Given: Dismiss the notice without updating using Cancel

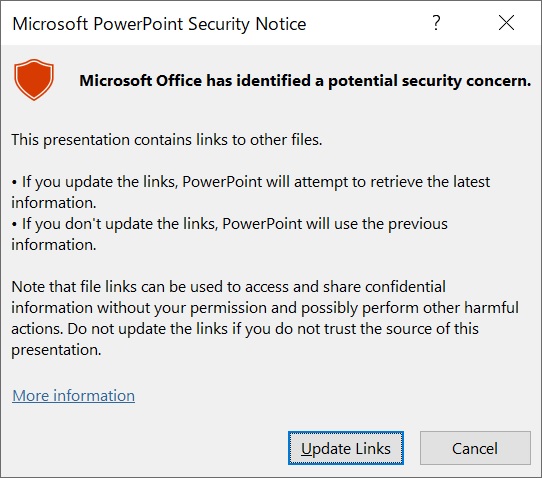Looking at the screenshot, I should 475,448.
